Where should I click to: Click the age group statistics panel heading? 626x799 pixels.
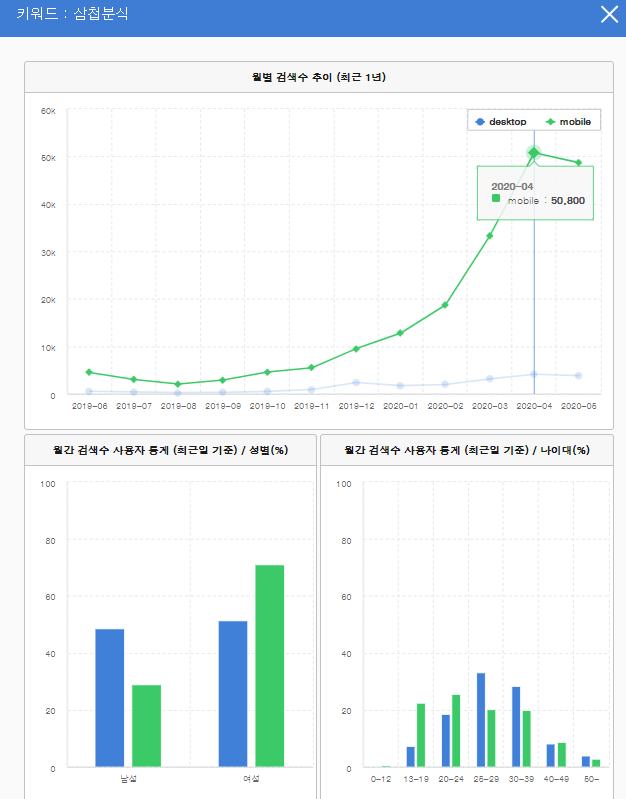pos(466,450)
